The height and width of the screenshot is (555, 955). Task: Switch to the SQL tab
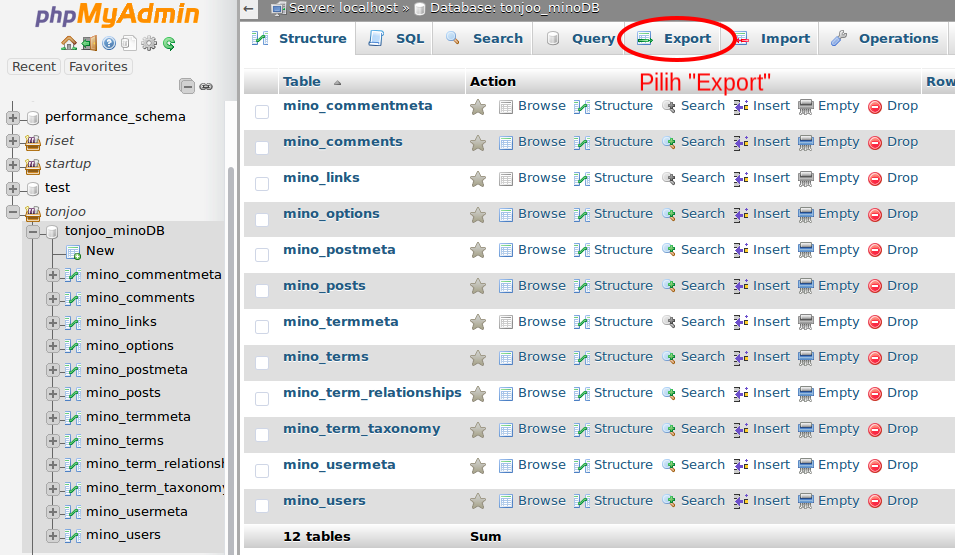[x=395, y=38]
